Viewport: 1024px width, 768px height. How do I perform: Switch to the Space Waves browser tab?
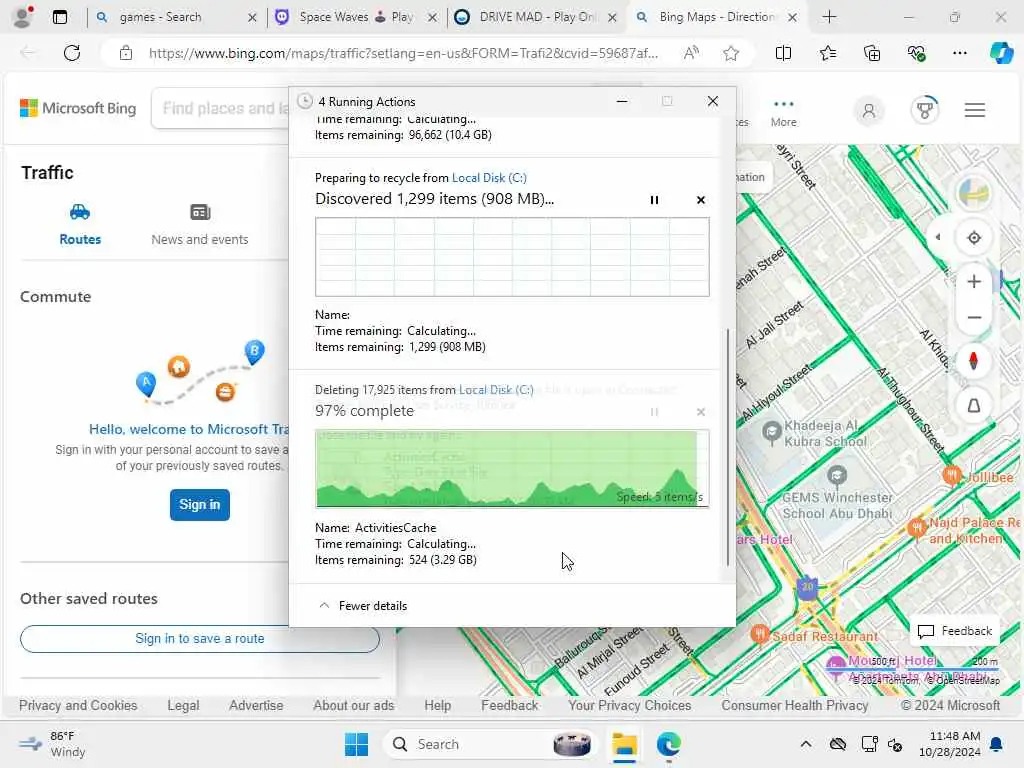click(x=356, y=17)
